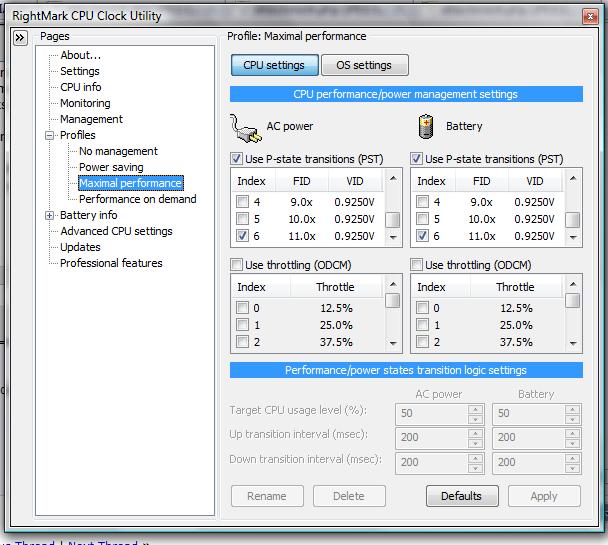
Task: Toggle Battery Use P-state transitions checkbox
Action: click(416, 159)
